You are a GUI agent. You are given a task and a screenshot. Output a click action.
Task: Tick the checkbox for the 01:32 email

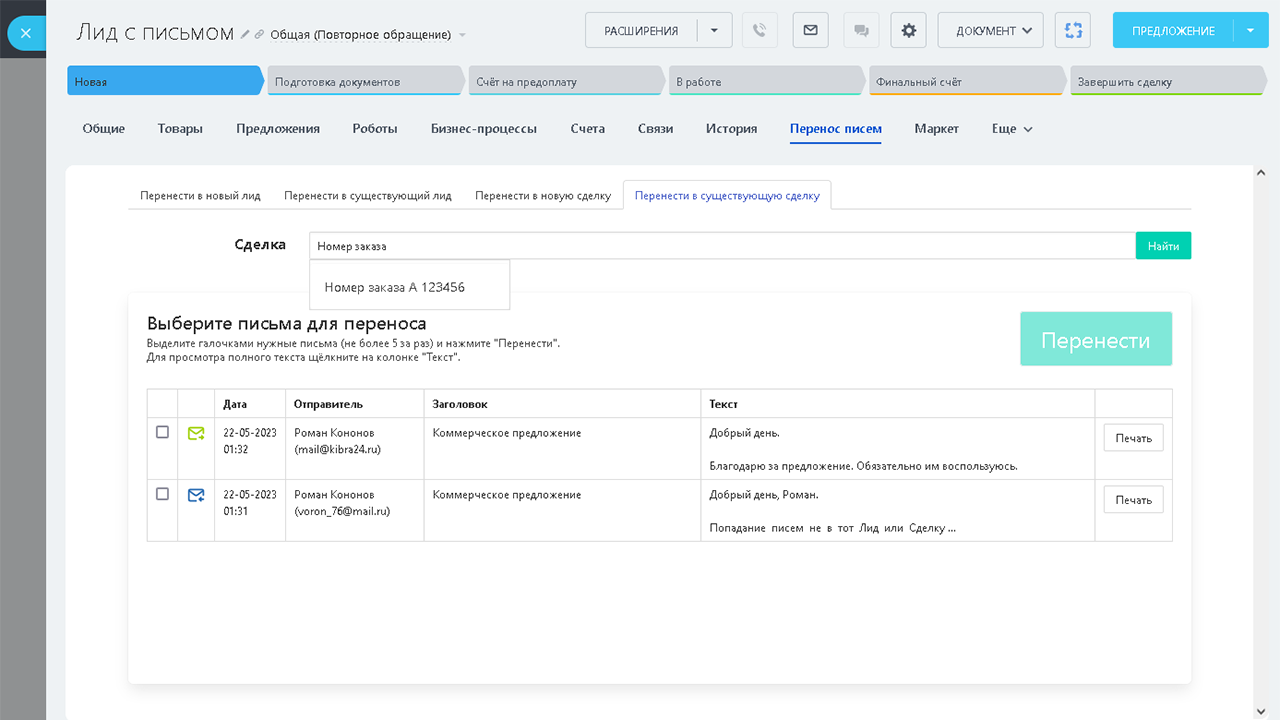(x=163, y=433)
